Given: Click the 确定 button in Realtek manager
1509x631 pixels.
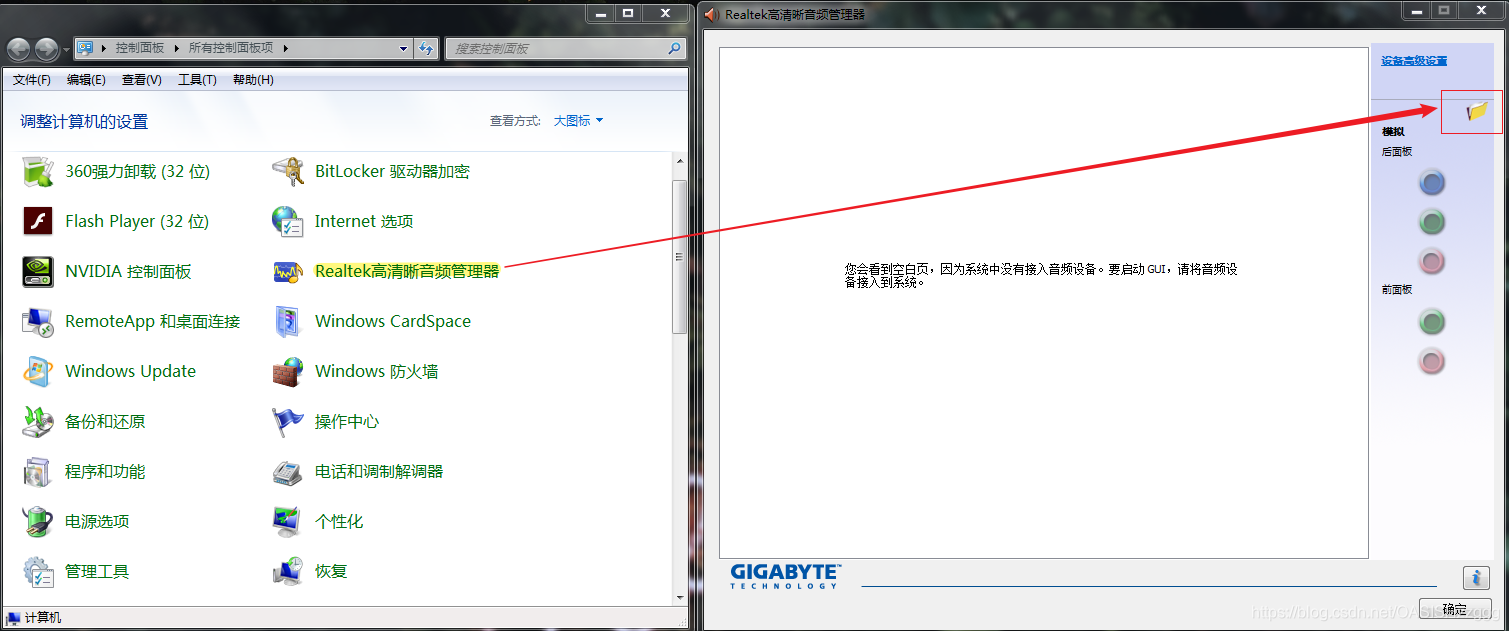Looking at the screenshot, I should (1455, 609).
